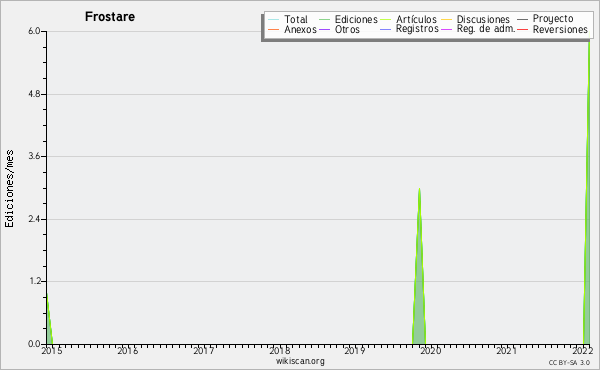Click the Registros legend entry
This screenshot has width=600, height=370.
tap(409, 29)
